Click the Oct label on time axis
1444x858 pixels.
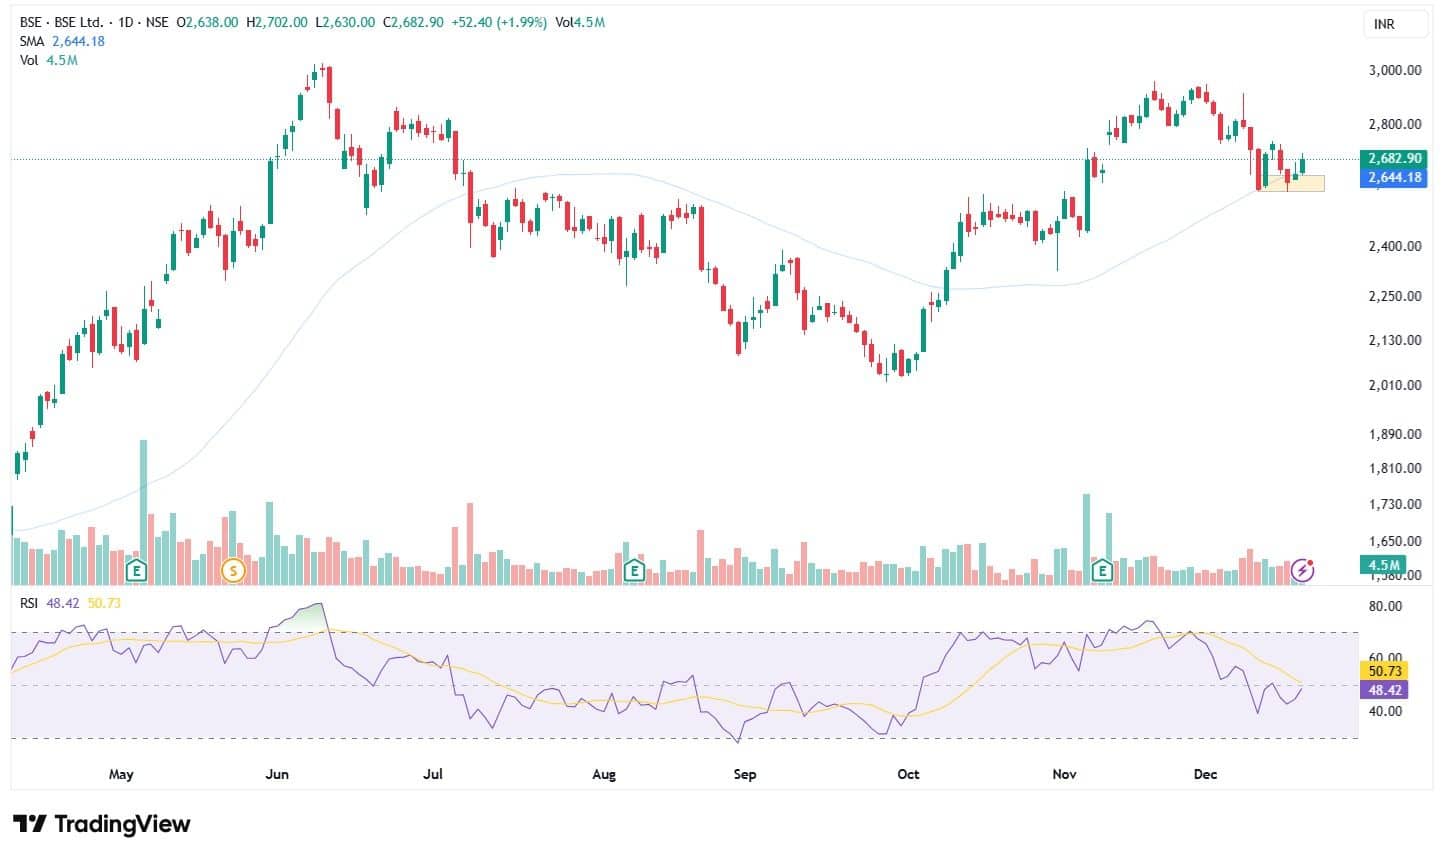pos(908,774)
